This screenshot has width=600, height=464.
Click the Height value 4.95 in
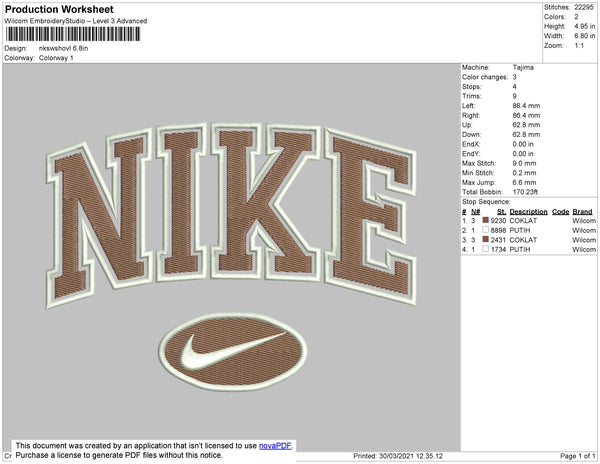(584, 26)
